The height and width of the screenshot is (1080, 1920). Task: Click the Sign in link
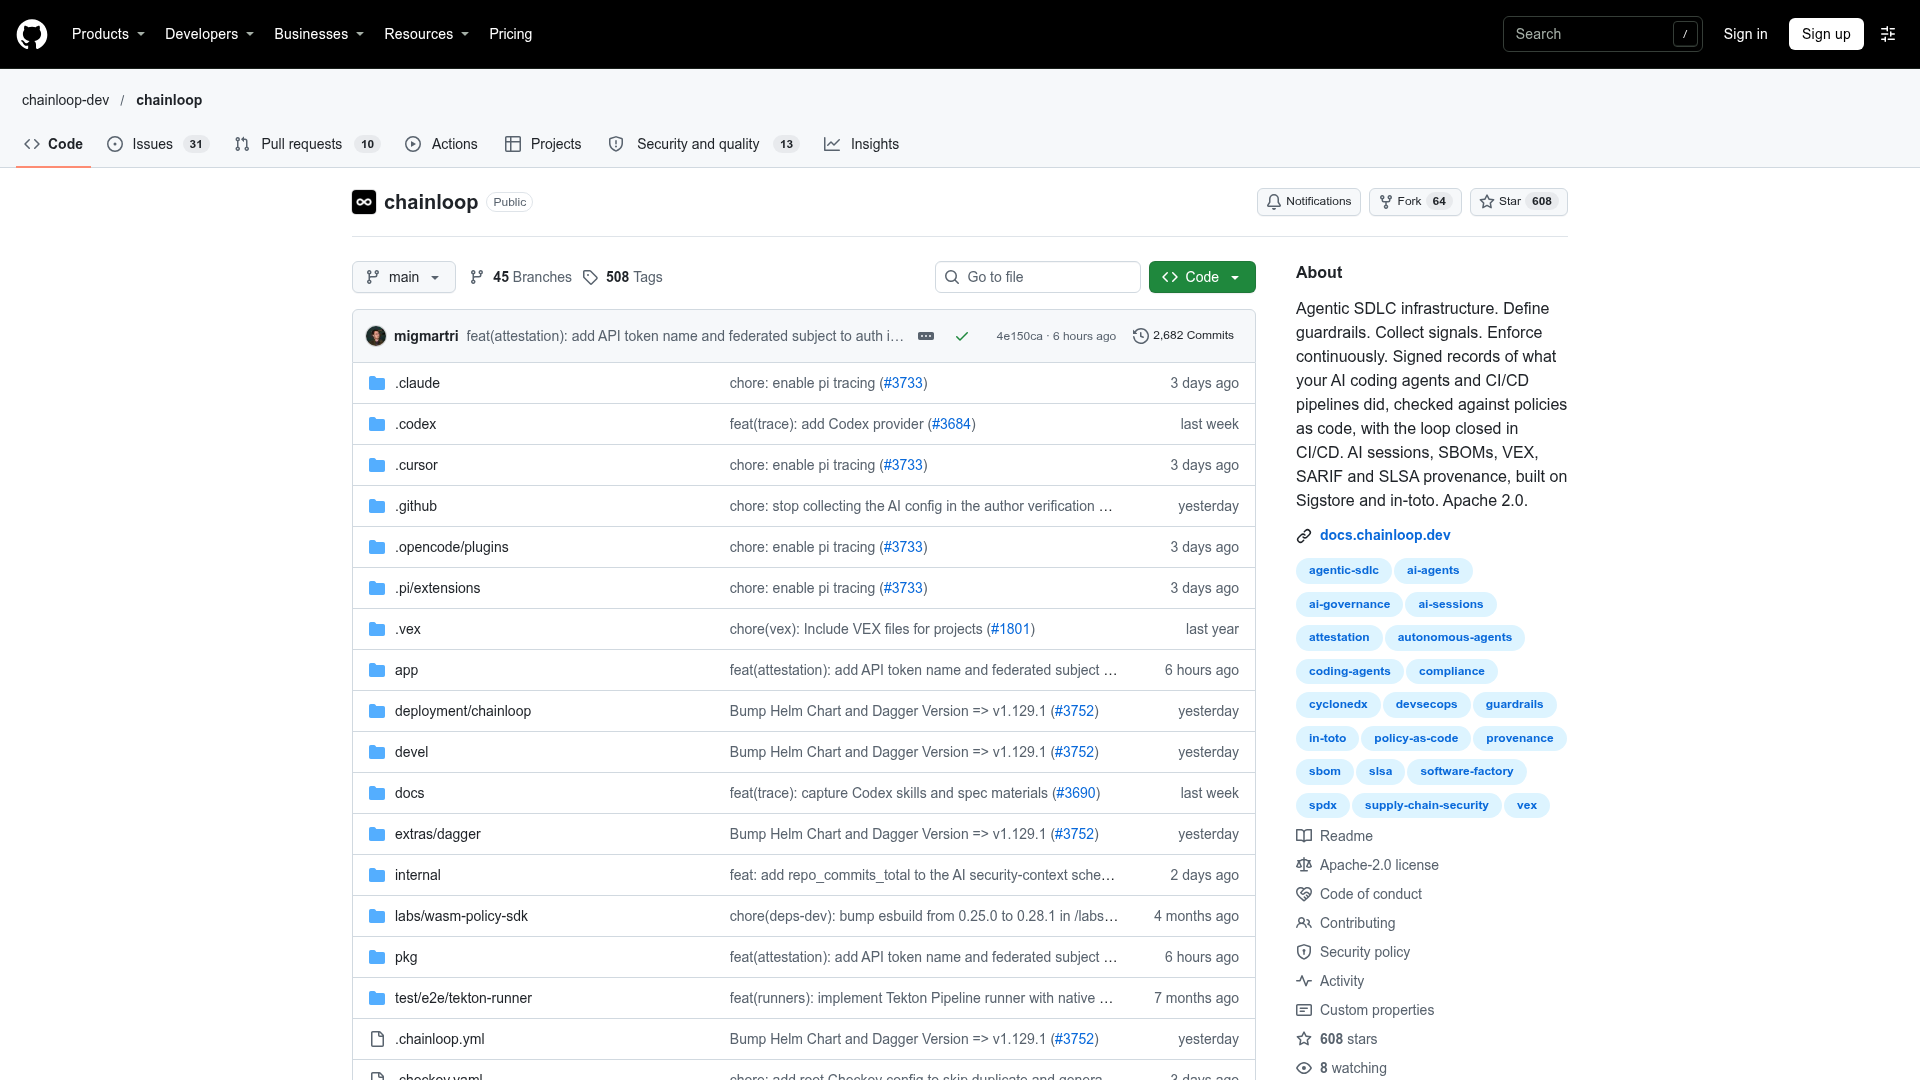tap(1745, 34)
